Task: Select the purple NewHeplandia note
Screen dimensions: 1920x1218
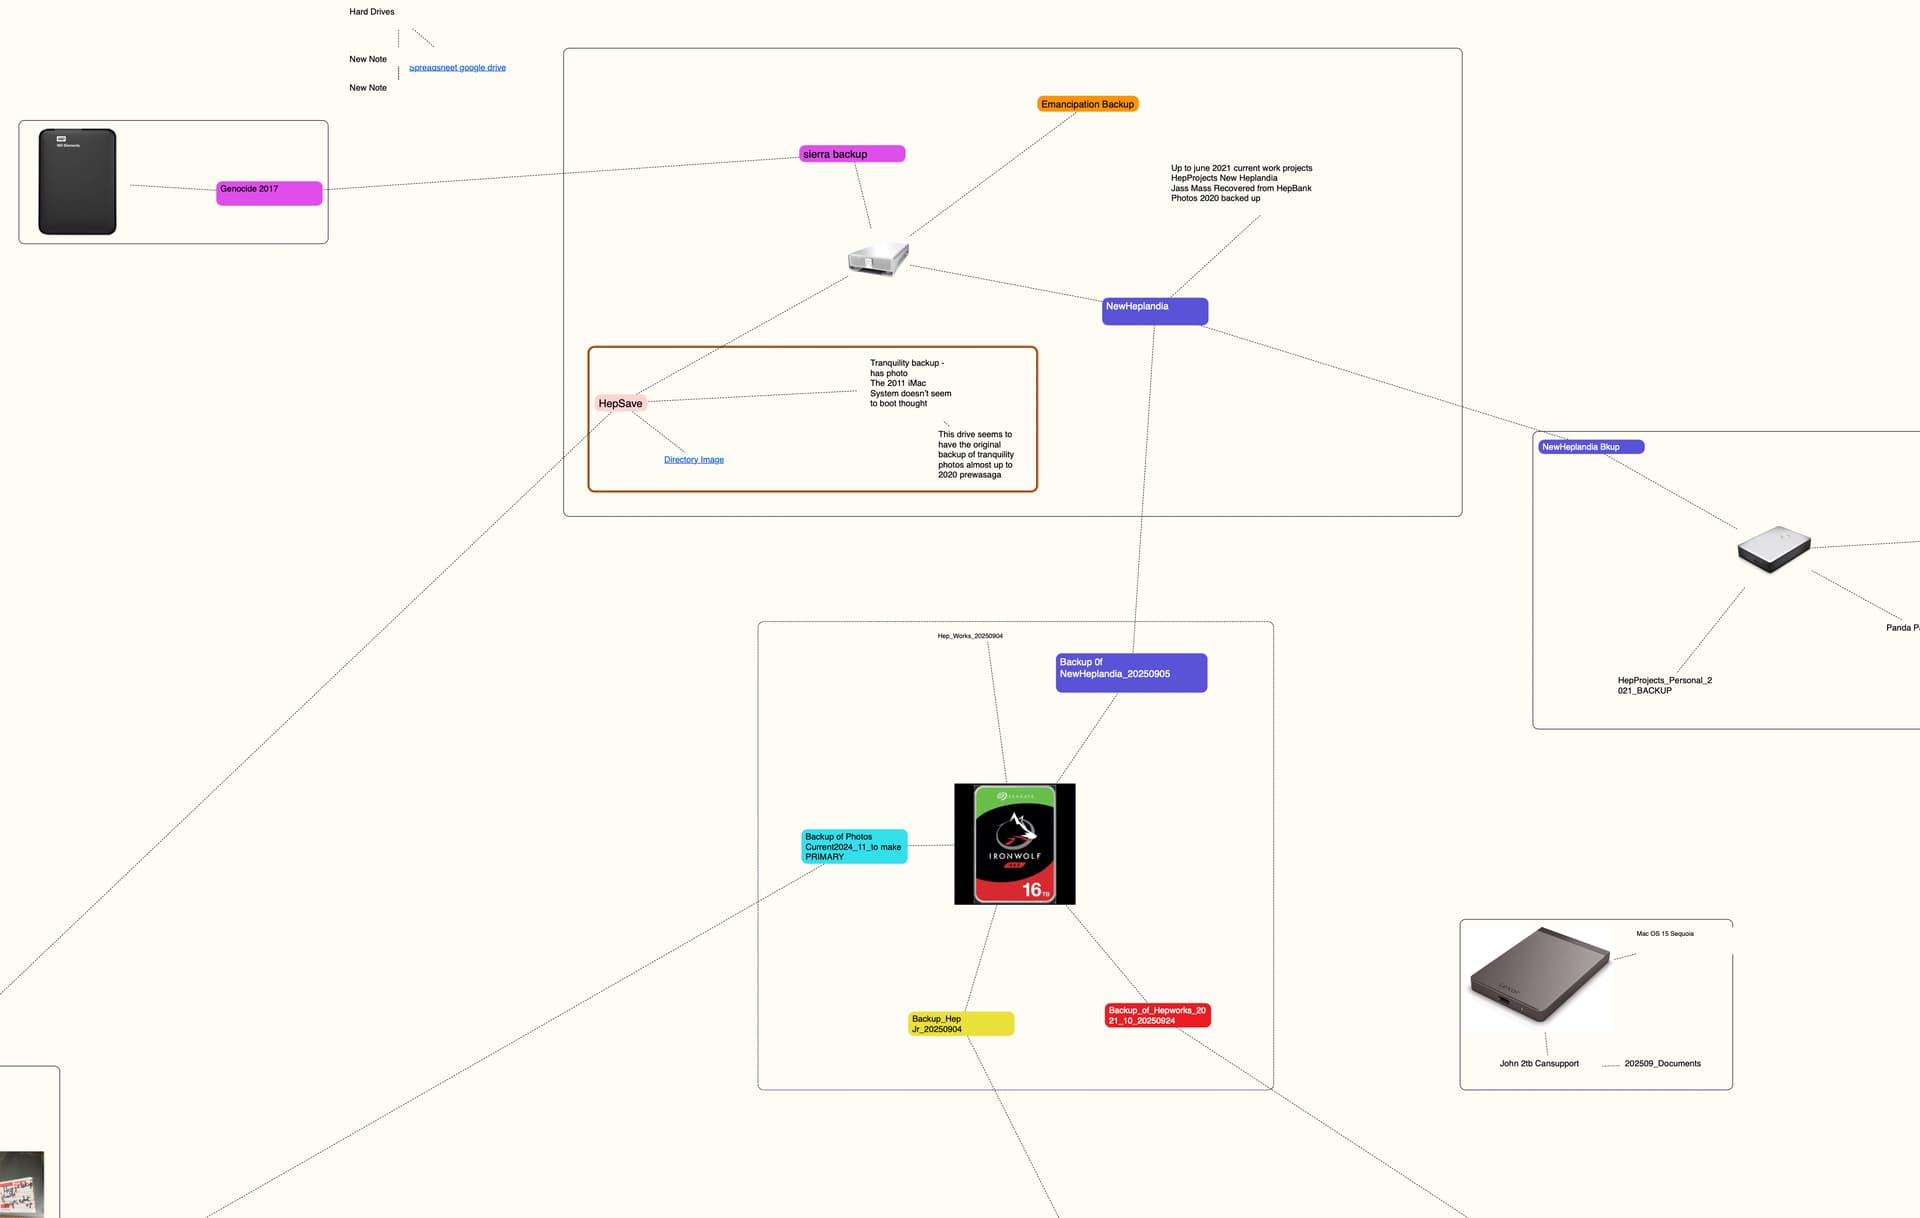Action: click(1154, 311)
